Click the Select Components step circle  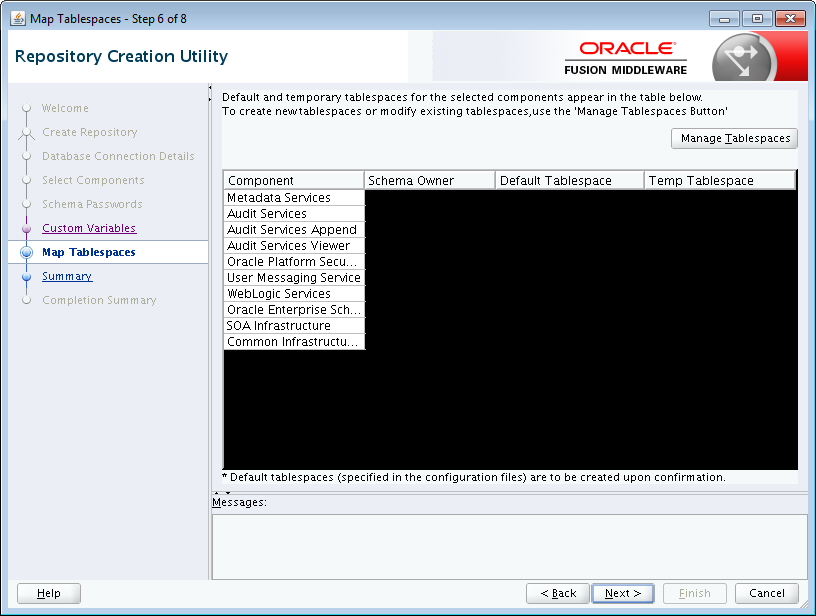click(28, 180)
